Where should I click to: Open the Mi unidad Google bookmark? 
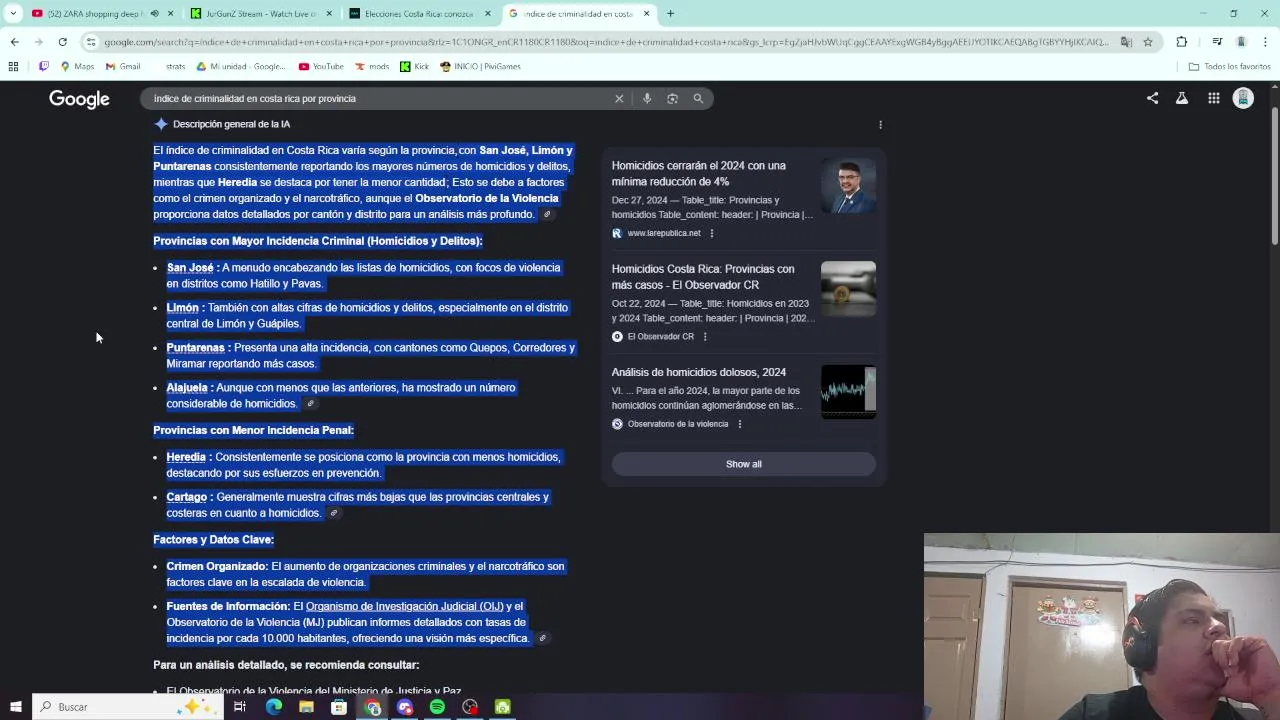(x=241, y=66)
